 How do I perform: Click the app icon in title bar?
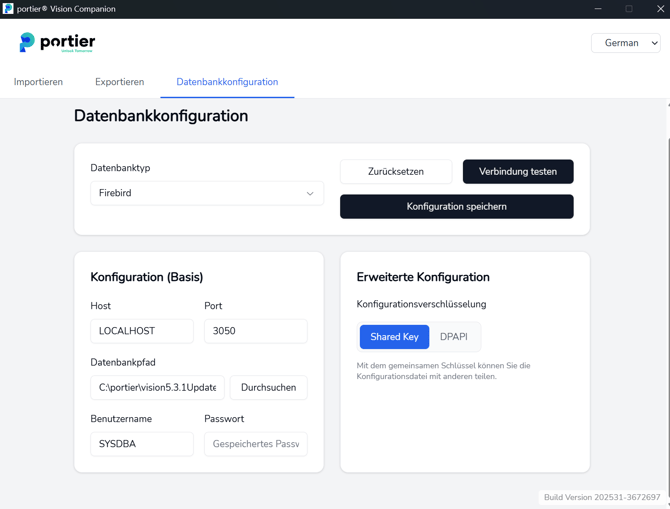pos(8,9)
